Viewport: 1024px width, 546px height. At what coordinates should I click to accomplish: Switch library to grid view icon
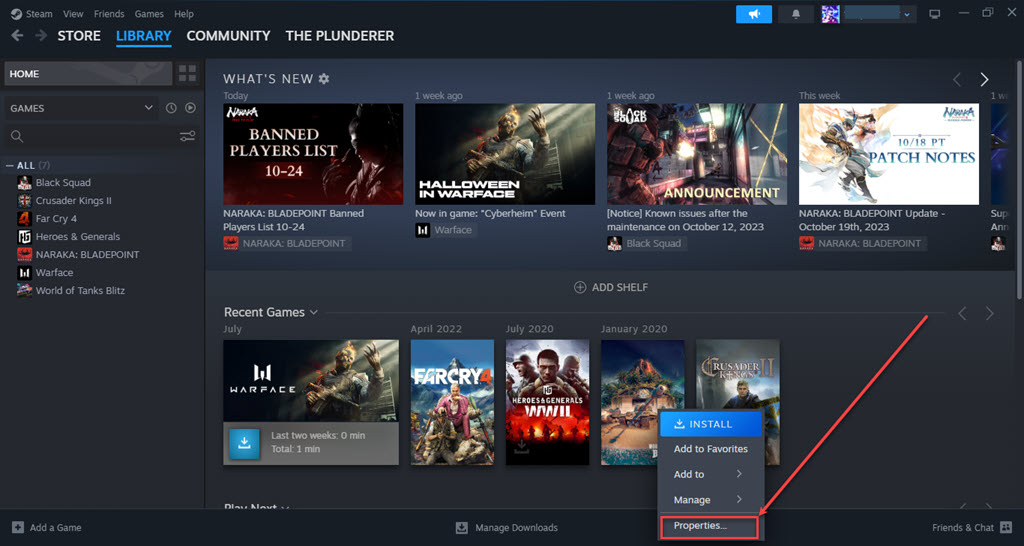pos(187,74)
